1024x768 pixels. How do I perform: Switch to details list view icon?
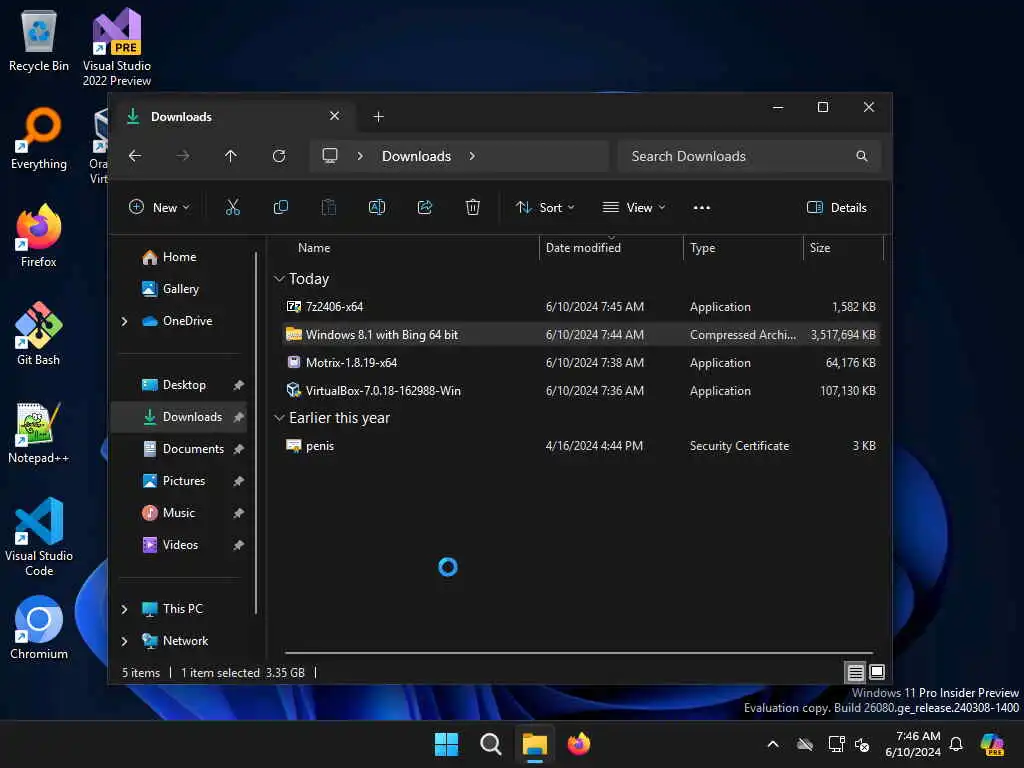[x=856, y=672]
